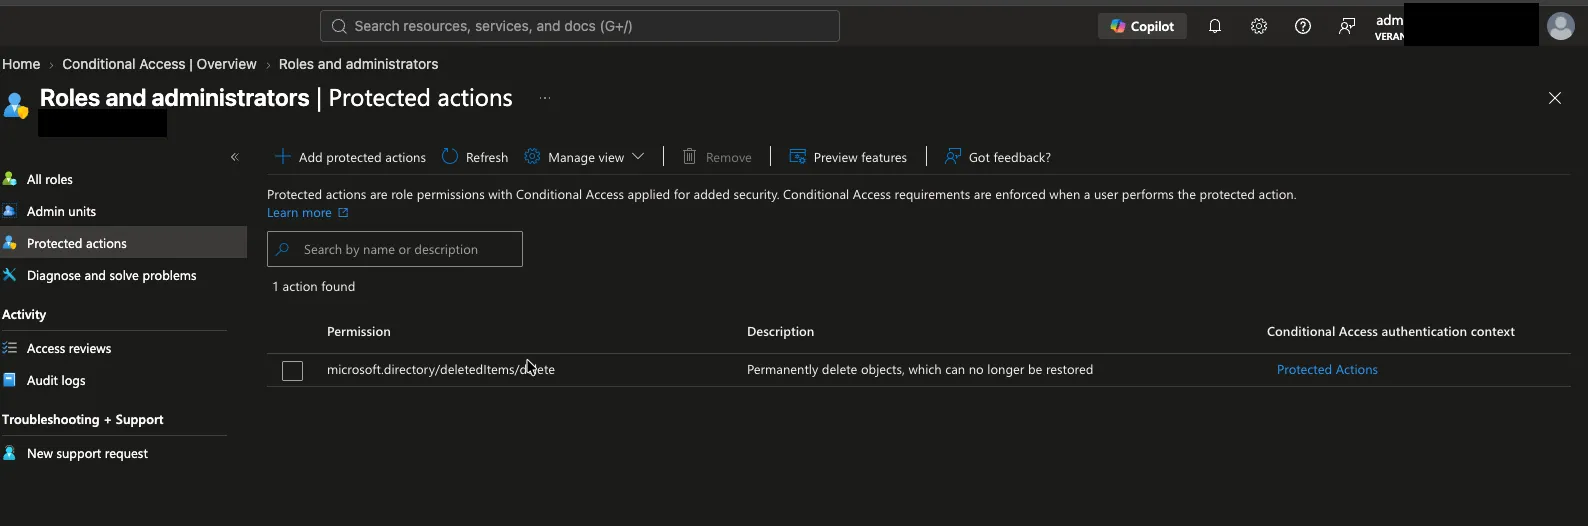Image resolution: width=1588 pixels, height=526 pixels.
Task: Collapse the left navigation pane
Action: tap(235, 157)
